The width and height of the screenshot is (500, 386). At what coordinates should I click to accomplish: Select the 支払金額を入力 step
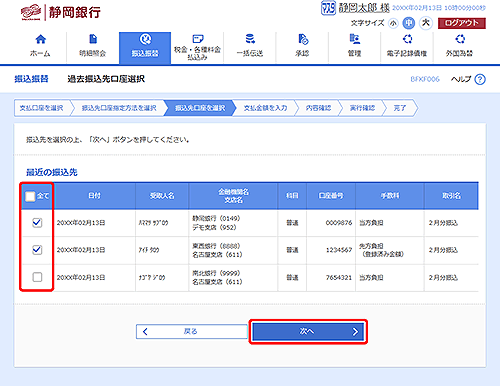click(265, 108)
